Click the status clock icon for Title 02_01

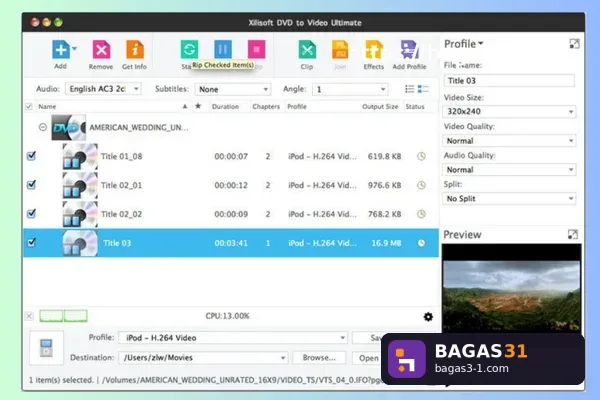421,185
